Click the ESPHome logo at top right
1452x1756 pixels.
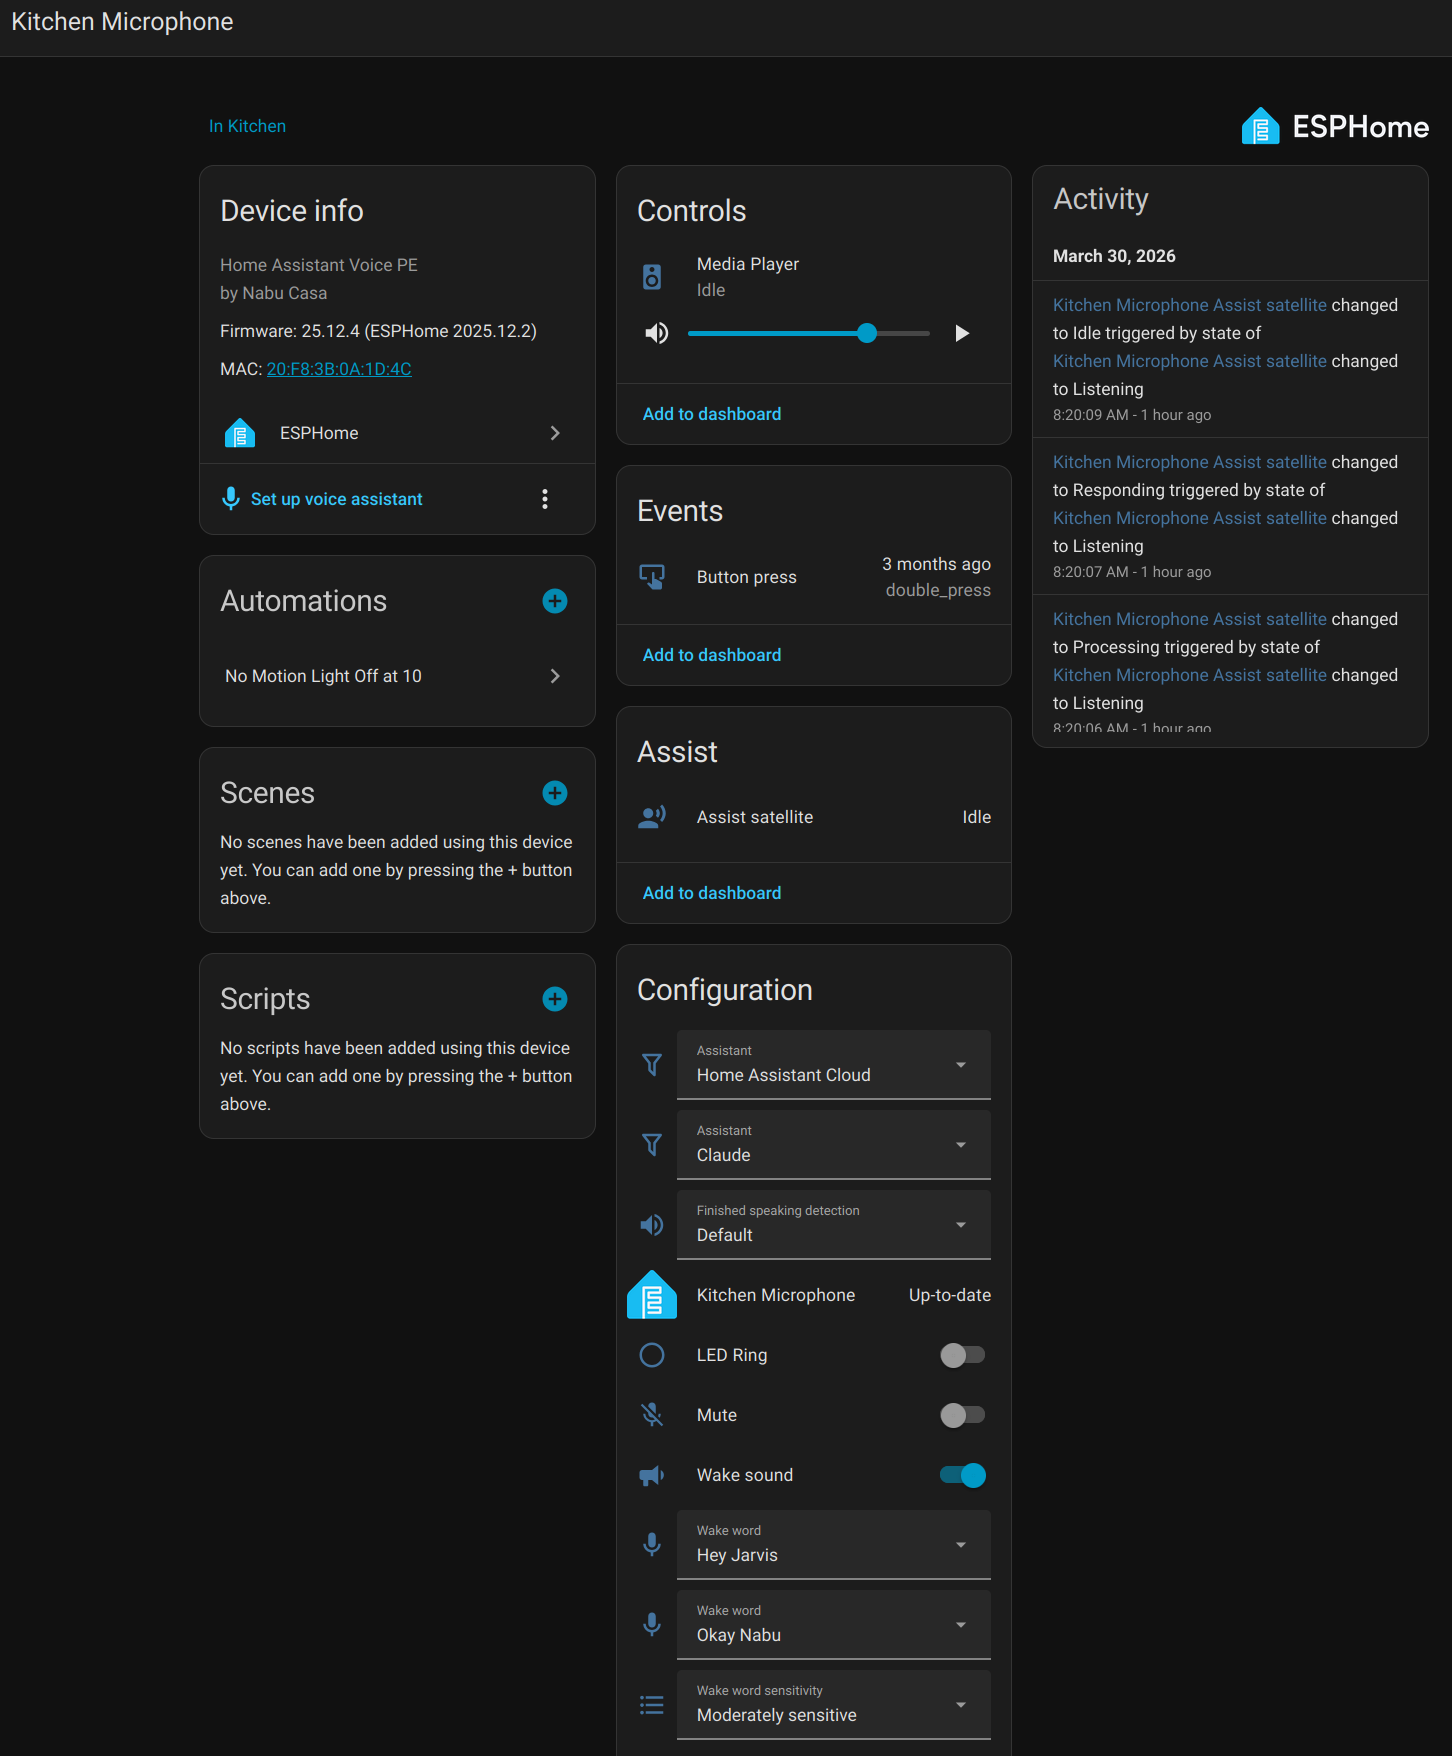1335,127
